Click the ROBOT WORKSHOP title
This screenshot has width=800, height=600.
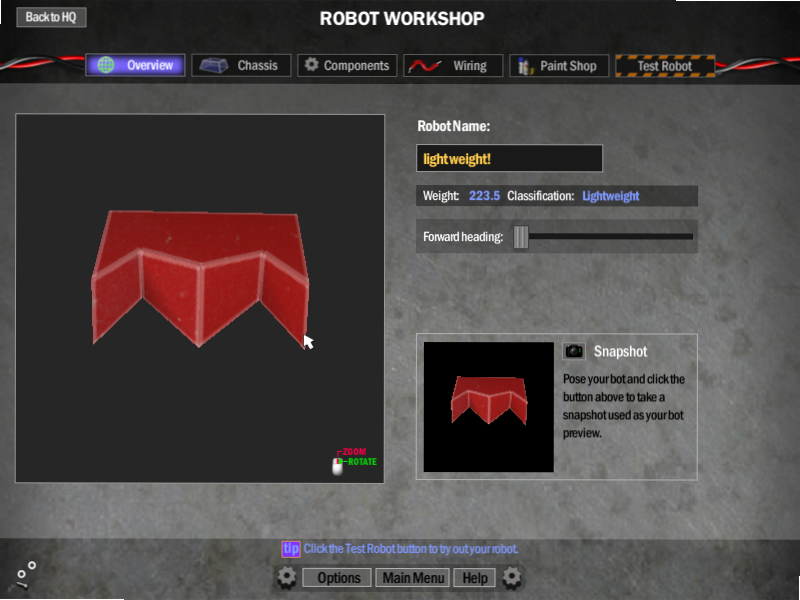click(x=402, y=19)
